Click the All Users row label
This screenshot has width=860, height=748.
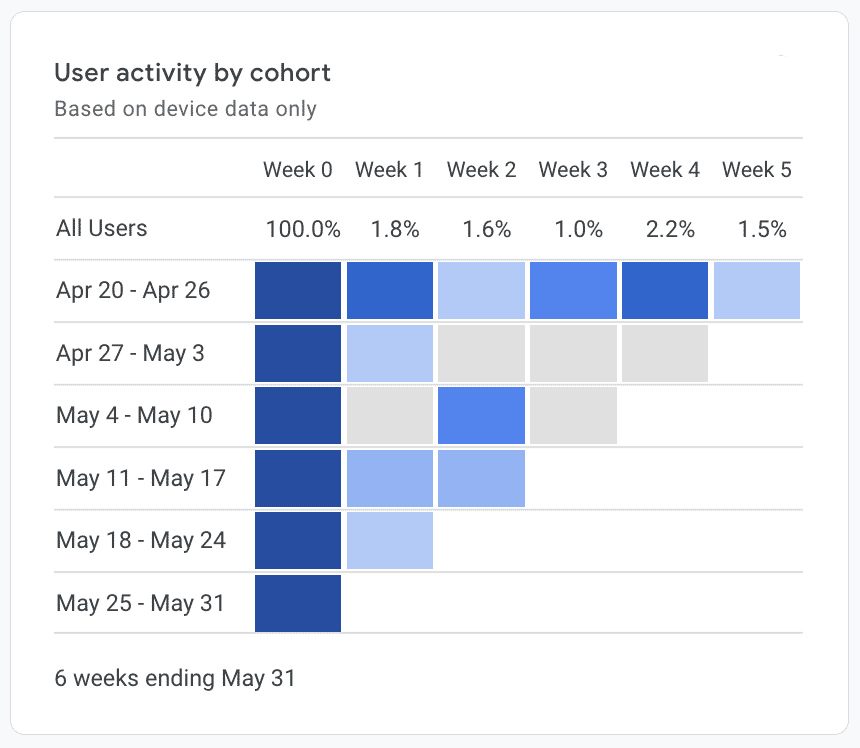pyautogui.click(x=102, y=229)
